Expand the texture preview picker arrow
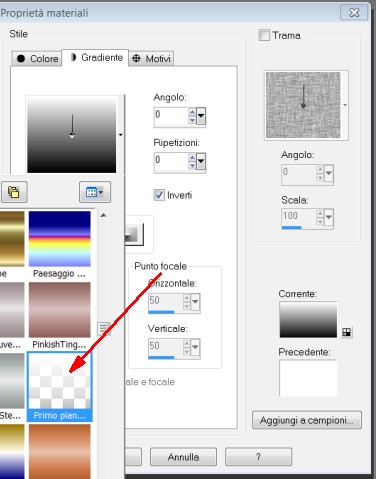Screen dimensions: 376x479 [x=345, y=105]
